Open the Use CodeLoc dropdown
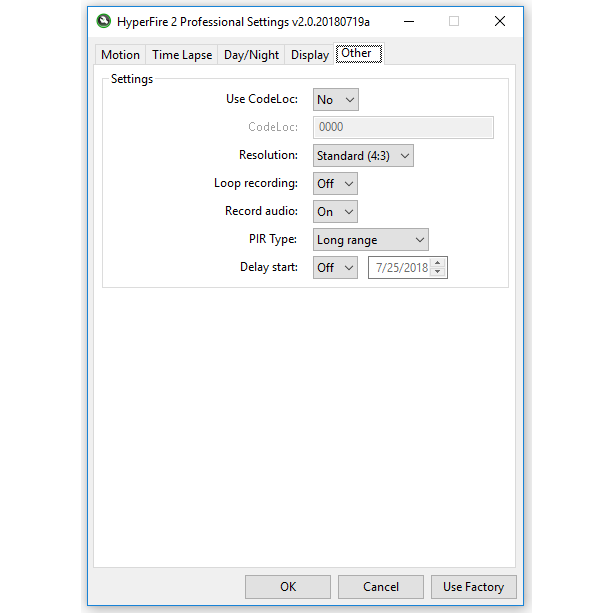This screenshot has height=613, width=613. point(335,100)
